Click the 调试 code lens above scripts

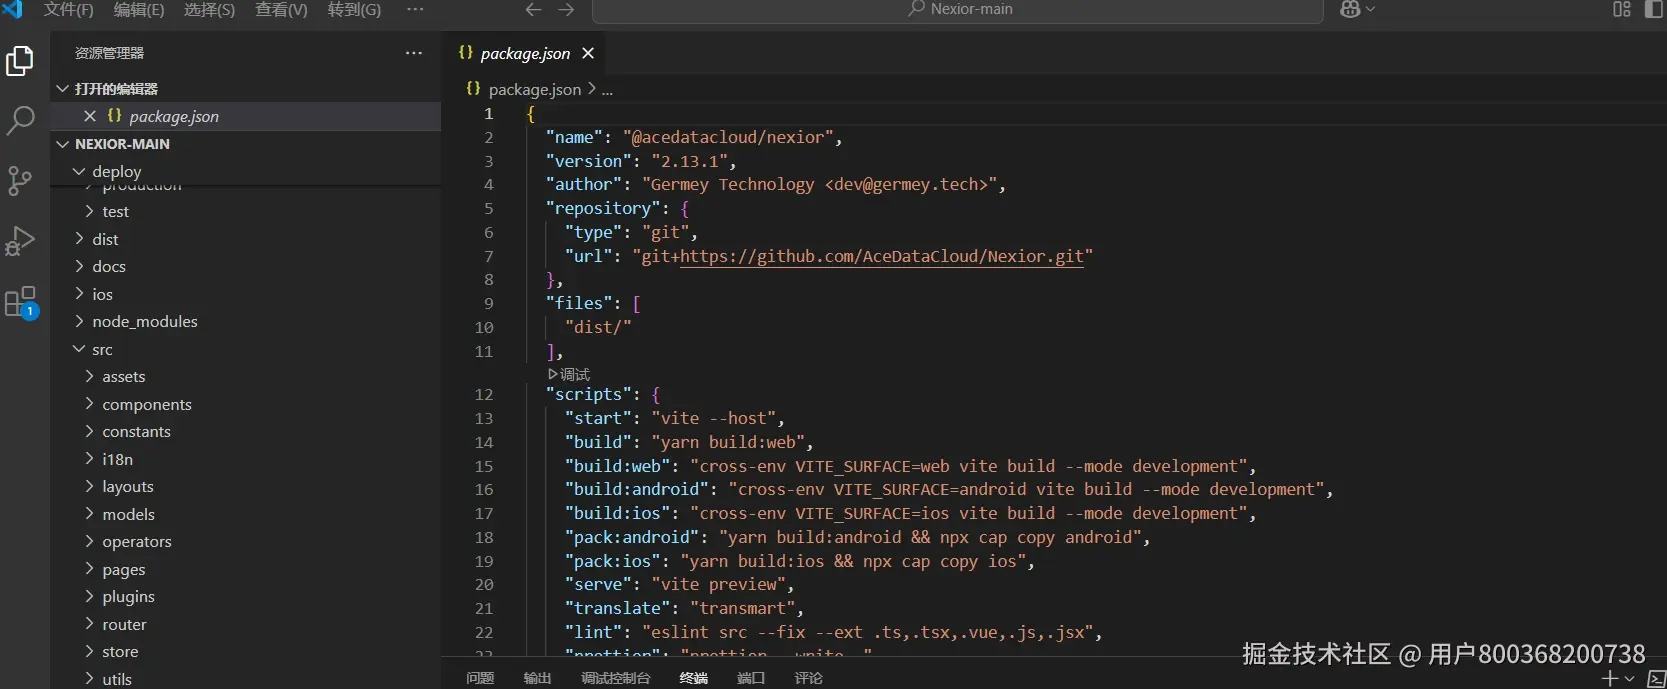click(x=568, y=374)
